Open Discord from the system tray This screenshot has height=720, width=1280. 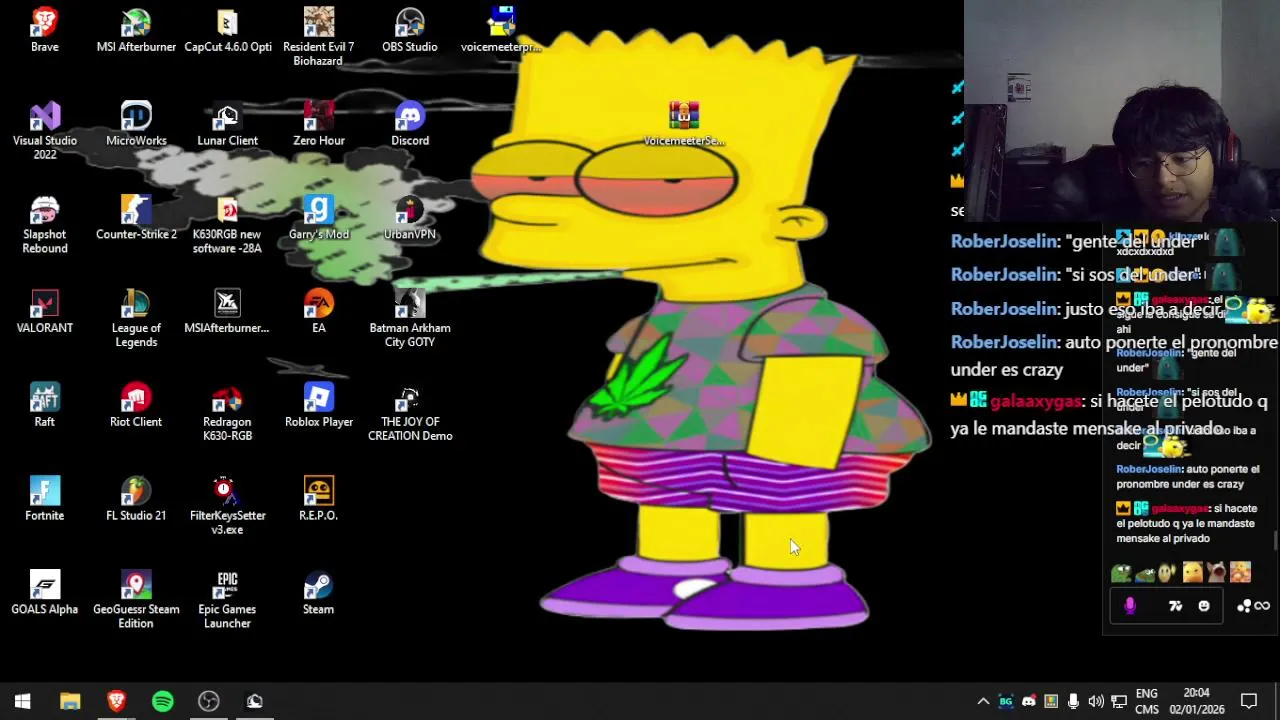1028,701
